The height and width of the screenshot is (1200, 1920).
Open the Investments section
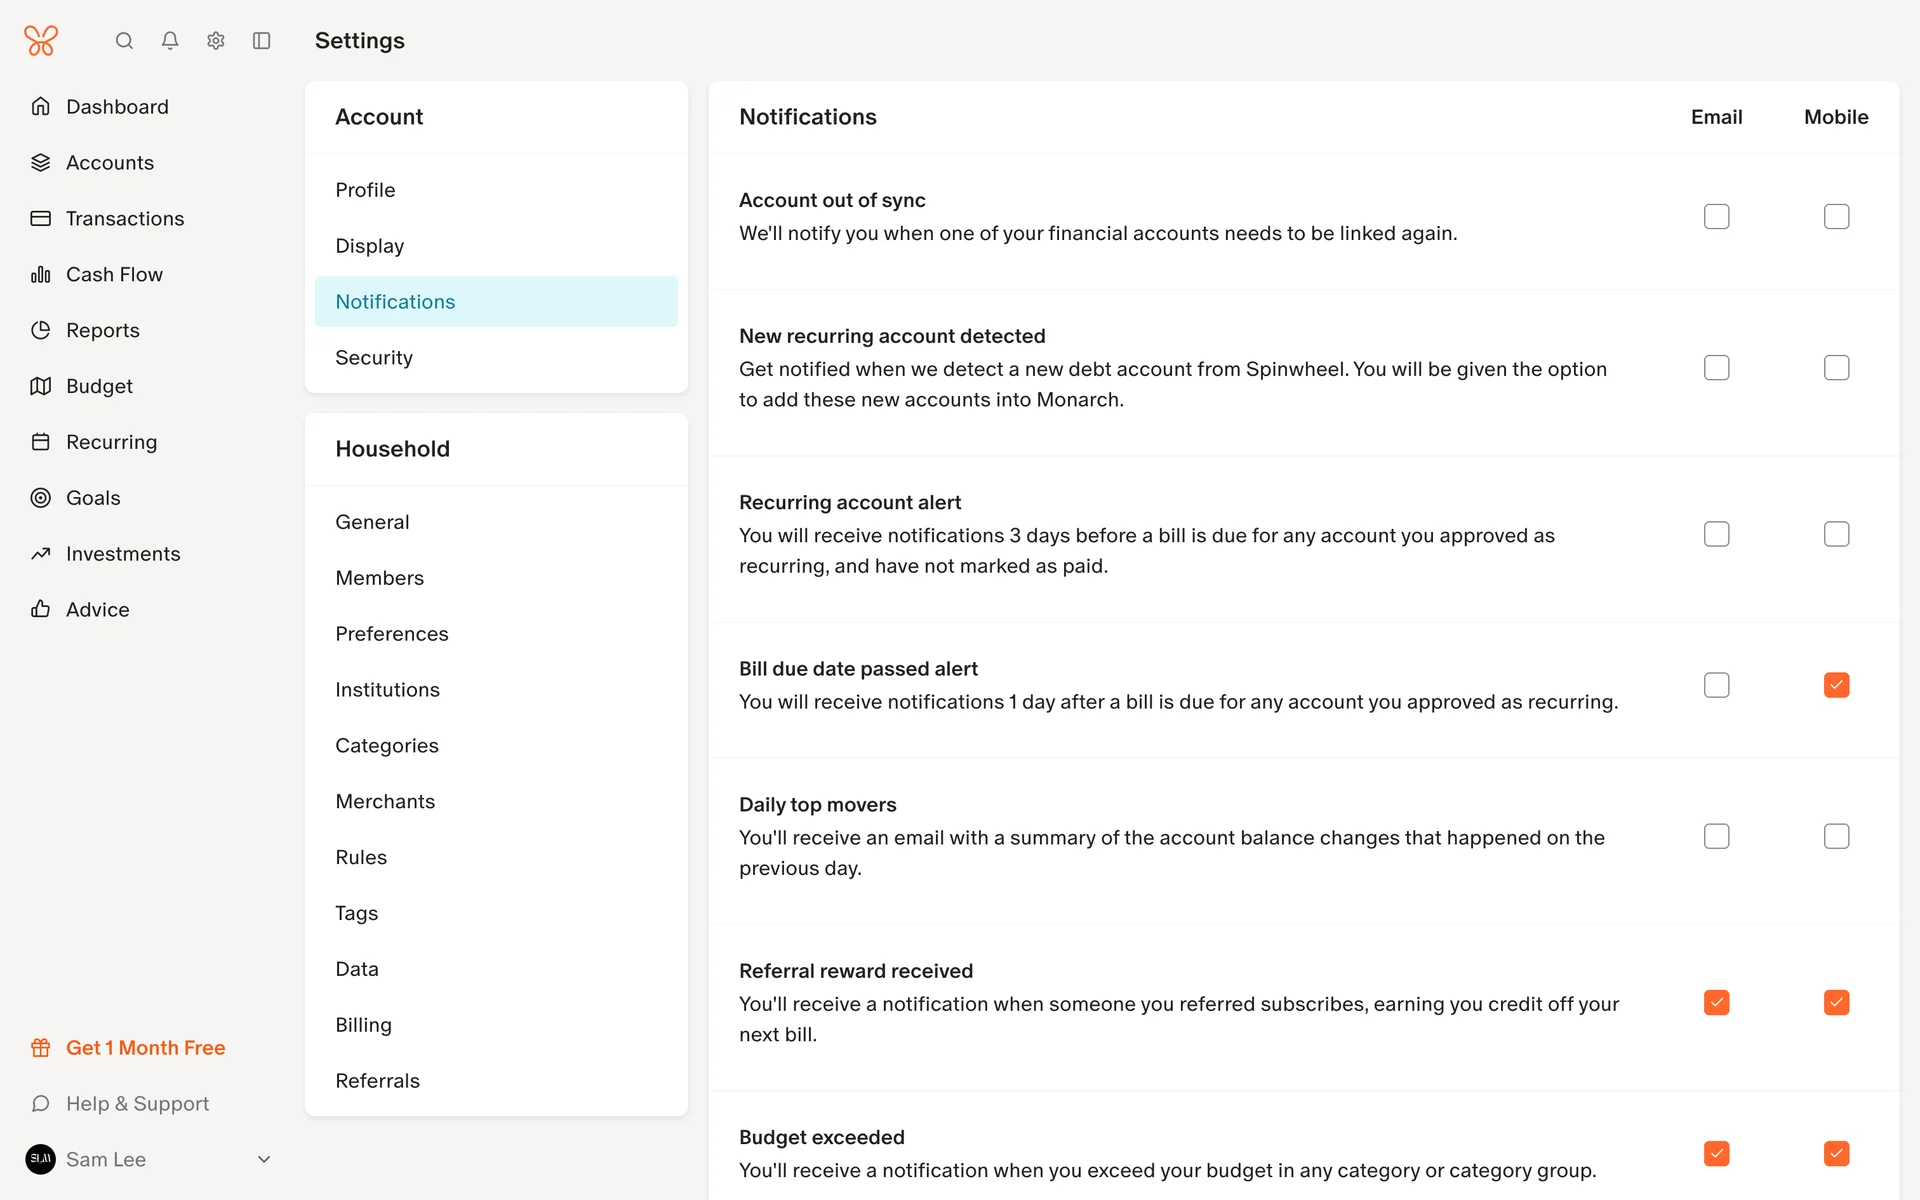click(x=123, y=554)
